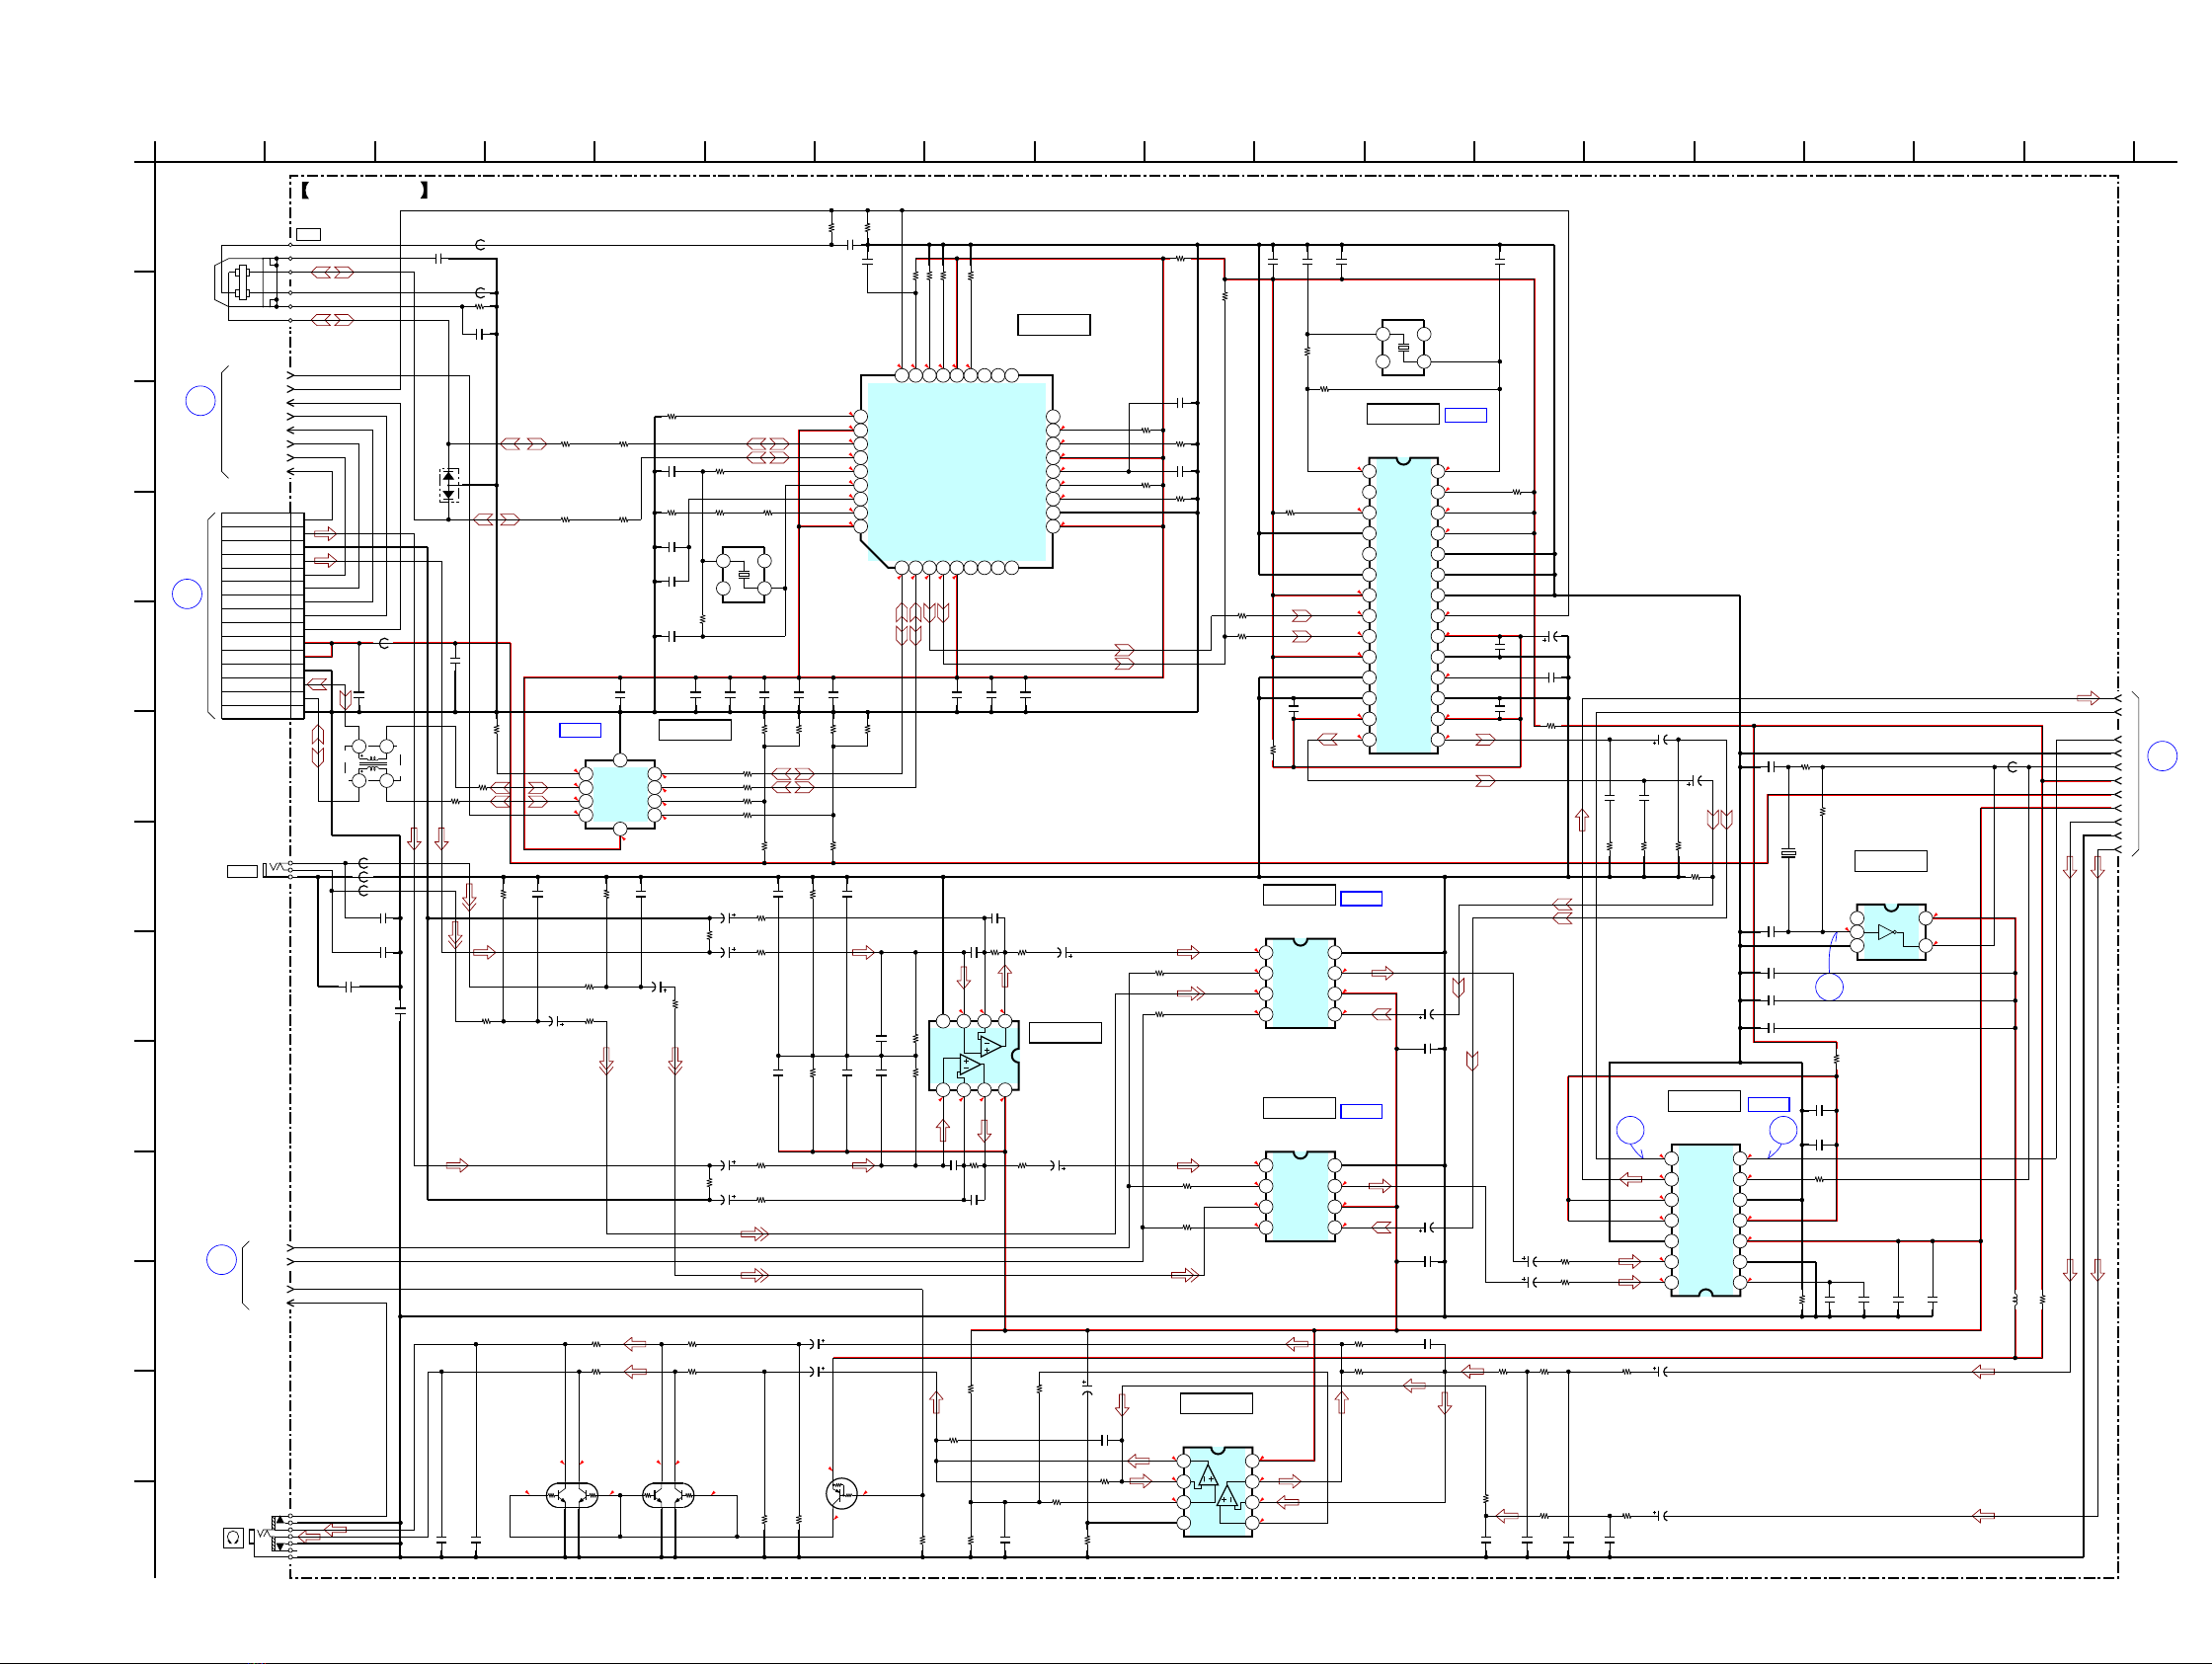
Task: Click the empty label box above bottom op-amp
Action: click(1216, 1403)
